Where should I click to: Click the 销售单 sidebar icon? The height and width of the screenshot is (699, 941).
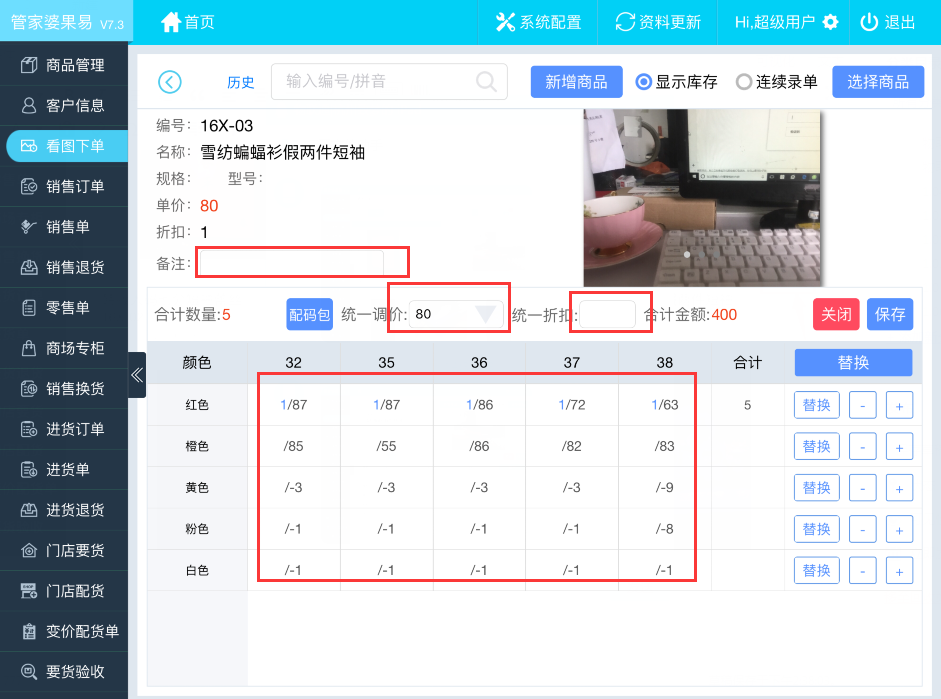[x=29, y=227]
